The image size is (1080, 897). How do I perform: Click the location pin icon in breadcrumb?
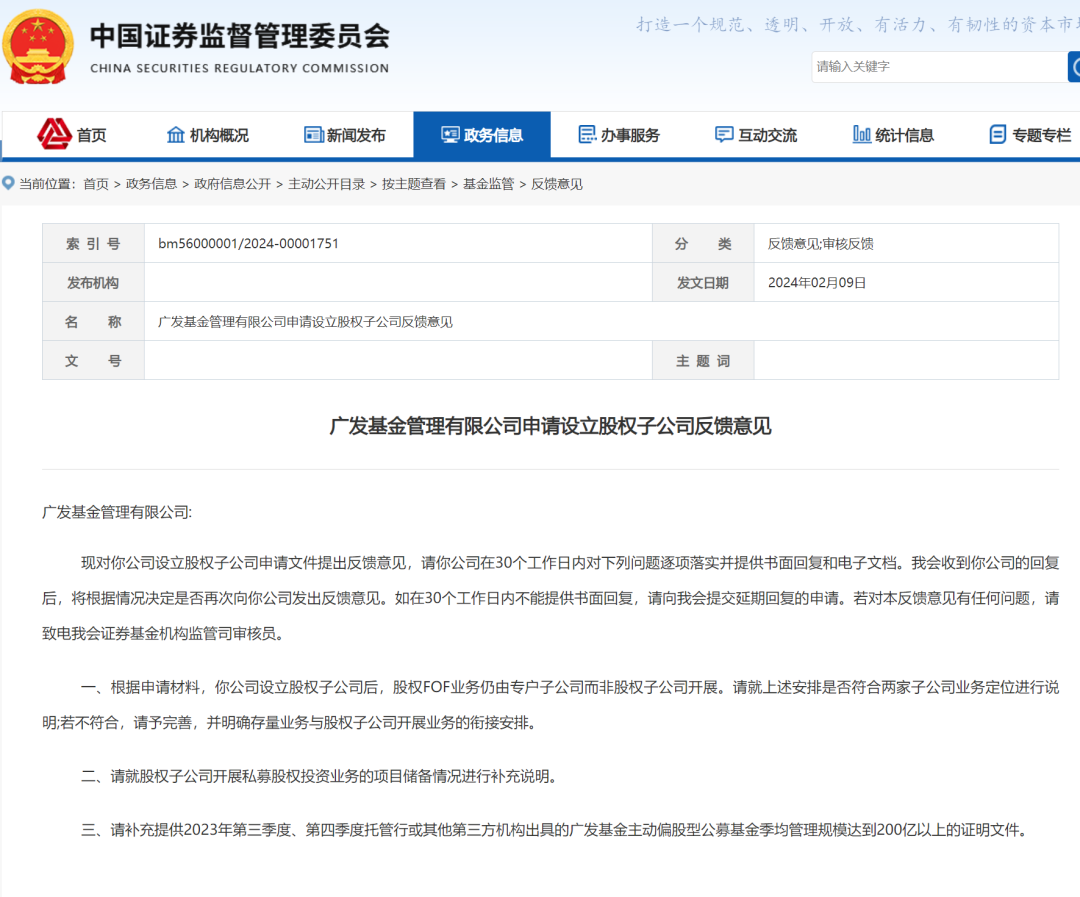(x=8, y=183)
